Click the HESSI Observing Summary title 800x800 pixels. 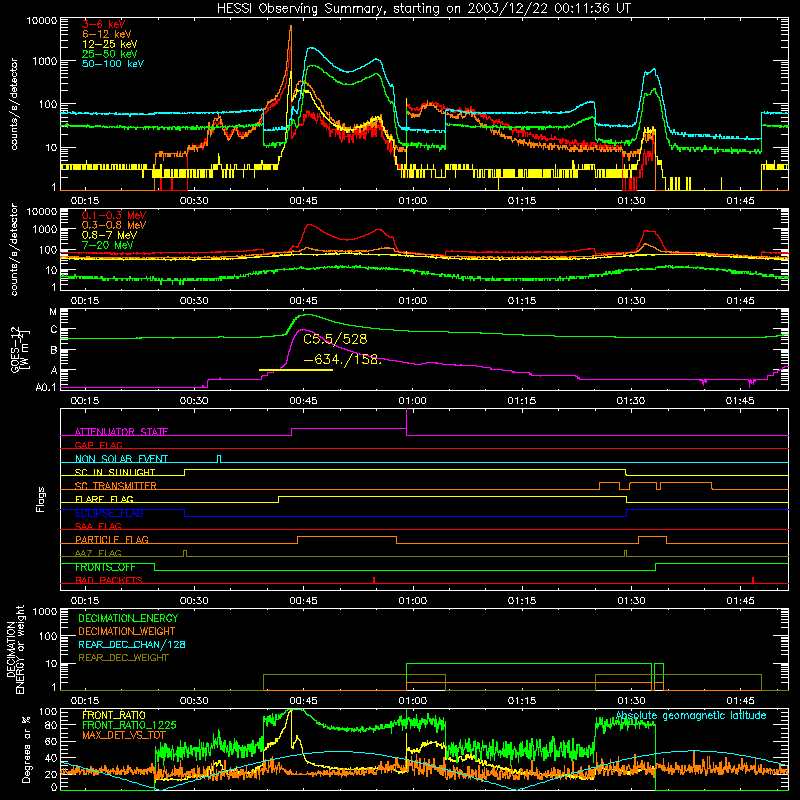click(424, 8)
